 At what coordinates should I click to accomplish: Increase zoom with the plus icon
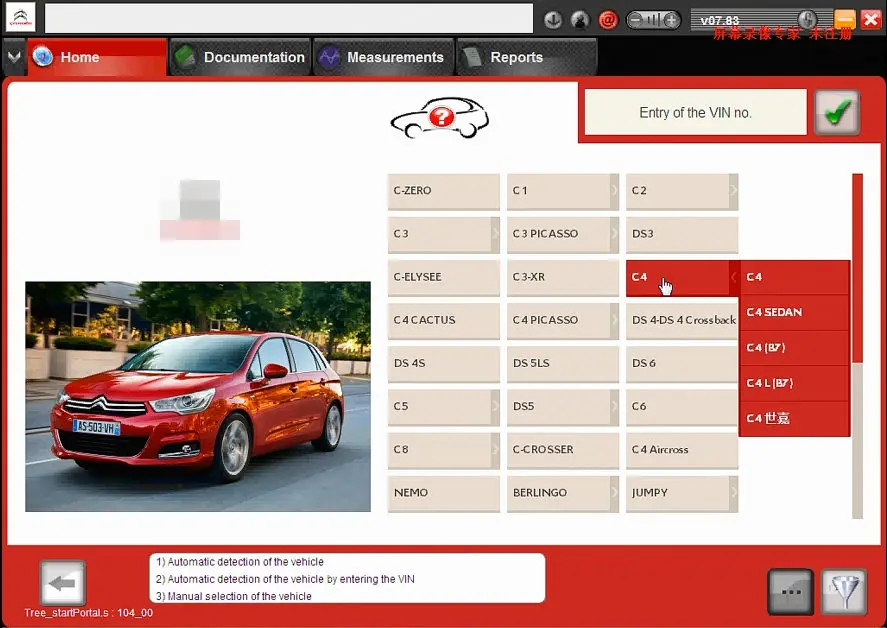(671, 20)
